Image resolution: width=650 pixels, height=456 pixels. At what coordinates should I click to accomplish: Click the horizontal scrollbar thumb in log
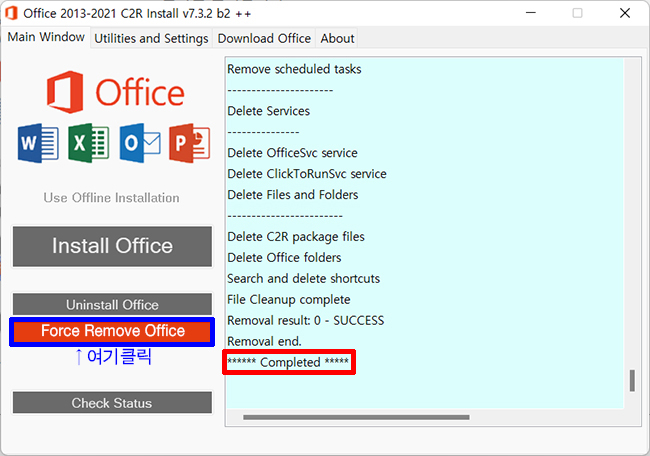[356, 417]
